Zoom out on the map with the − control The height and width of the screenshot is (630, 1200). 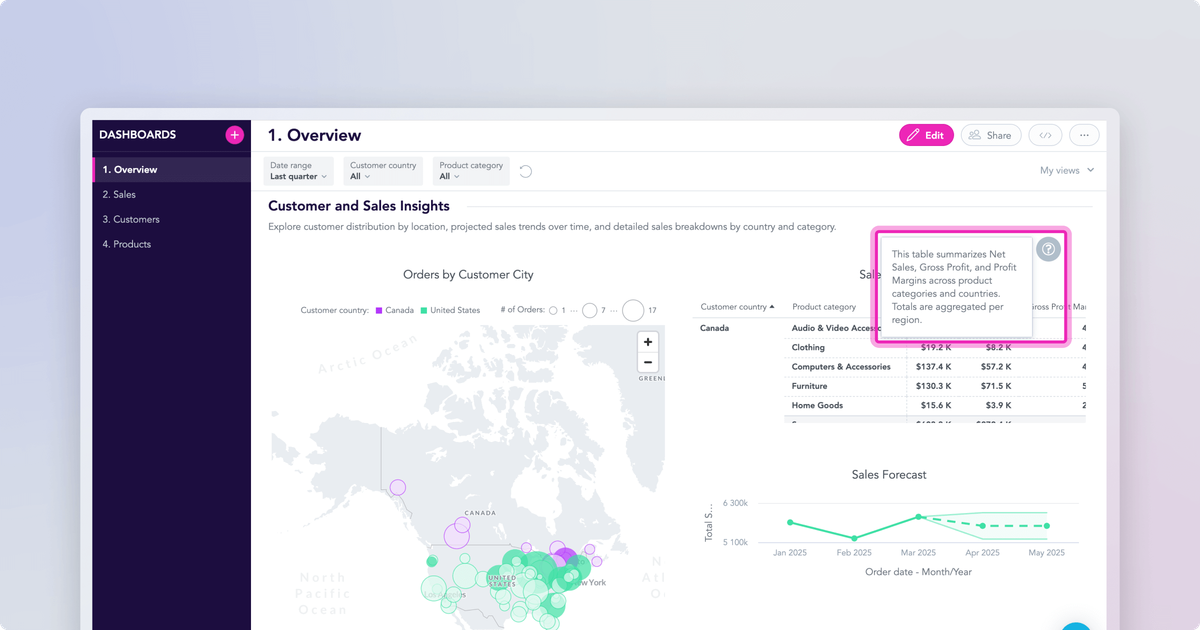click(x=648, y=361)
